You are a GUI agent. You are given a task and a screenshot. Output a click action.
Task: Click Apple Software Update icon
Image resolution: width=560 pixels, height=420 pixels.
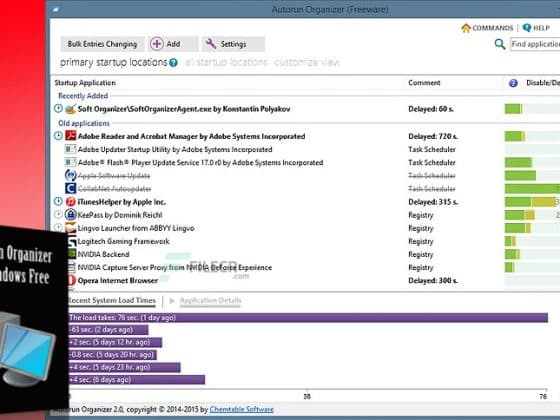[x=70, y=175]
